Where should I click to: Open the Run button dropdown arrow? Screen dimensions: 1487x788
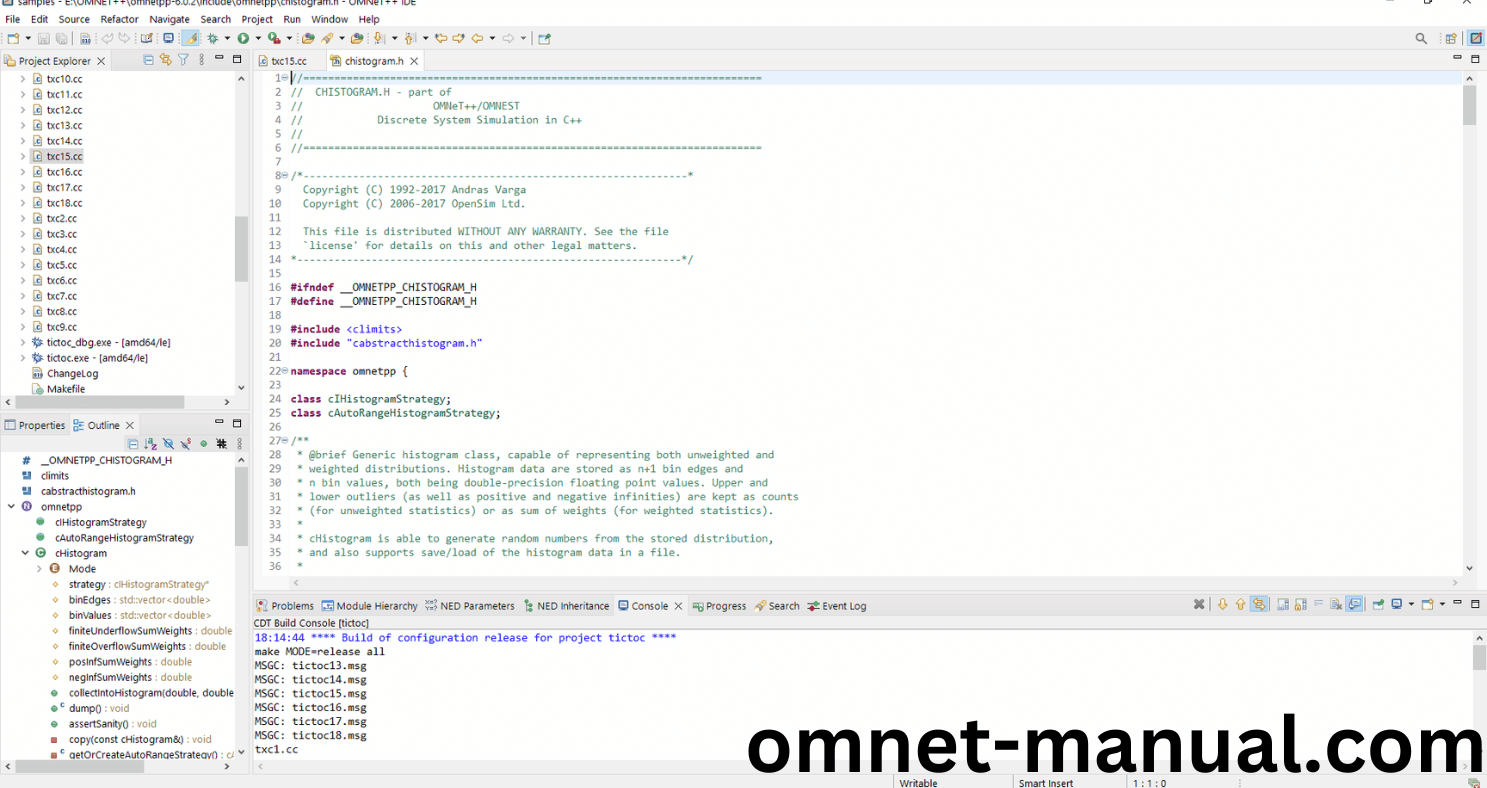pos(256,38)
